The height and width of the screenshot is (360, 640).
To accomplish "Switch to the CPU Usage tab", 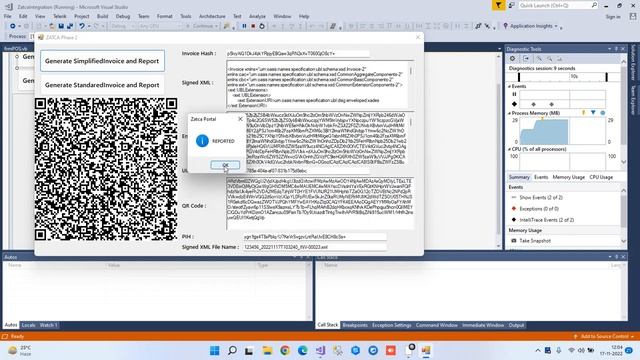I will tap(601, 177).
